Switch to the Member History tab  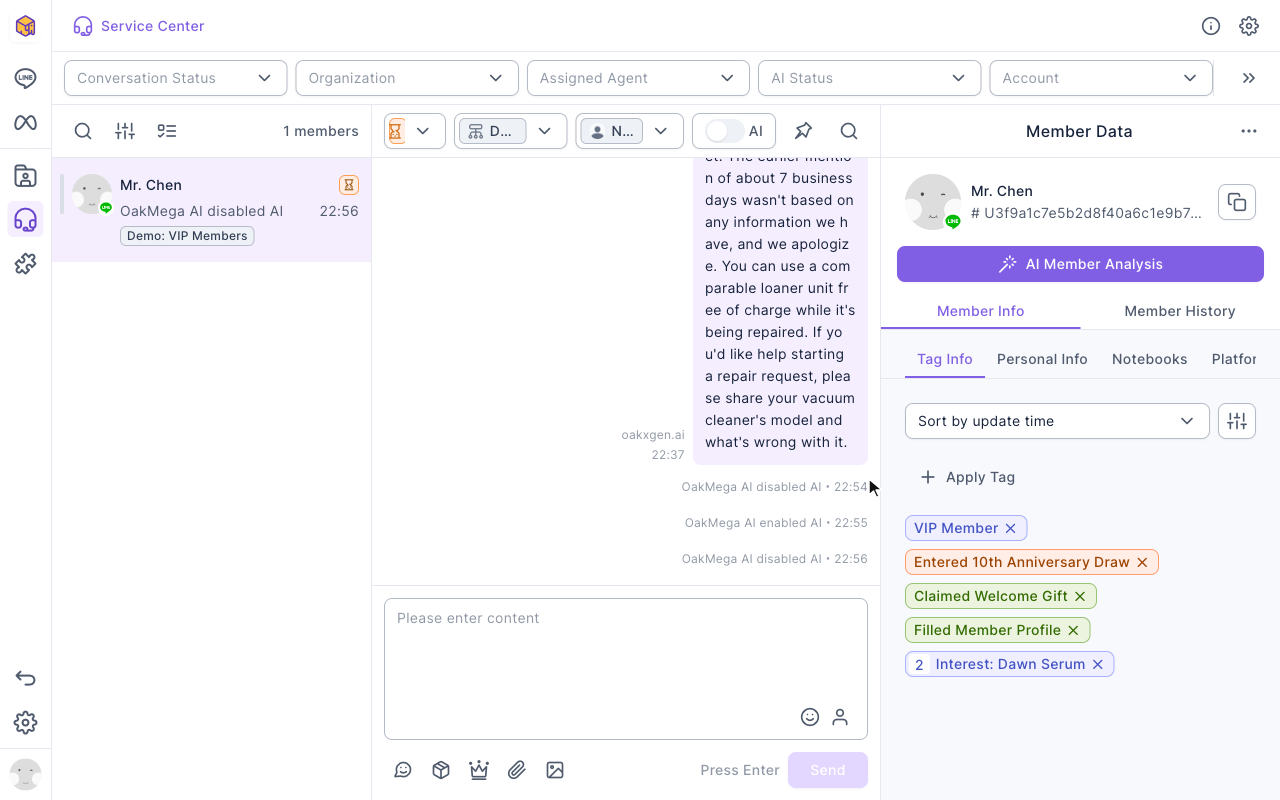pos(1180,311)
